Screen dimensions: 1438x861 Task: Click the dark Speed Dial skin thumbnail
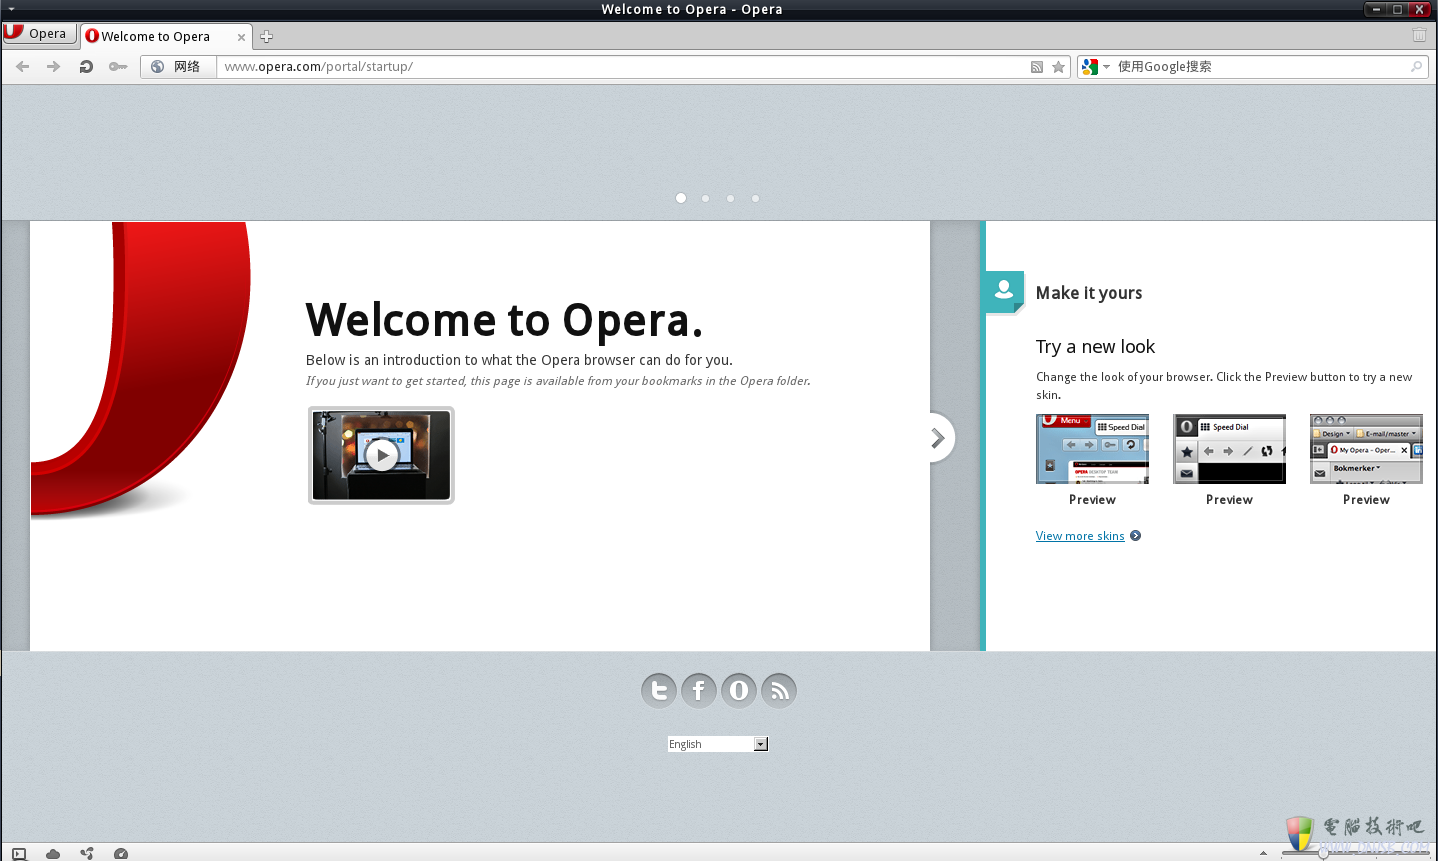click(x=1229, y=449)
